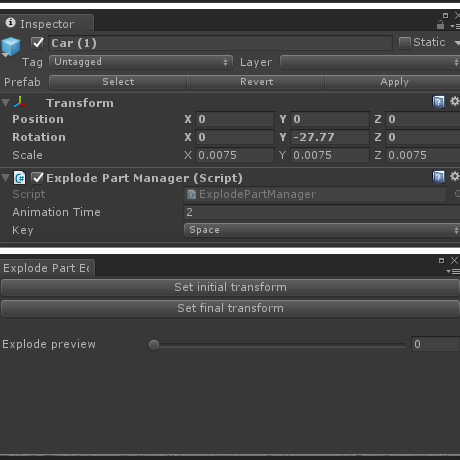Screen dimensions: 460x460
Task: Click the object picker beside Script field
Action: tap(457, 194)
